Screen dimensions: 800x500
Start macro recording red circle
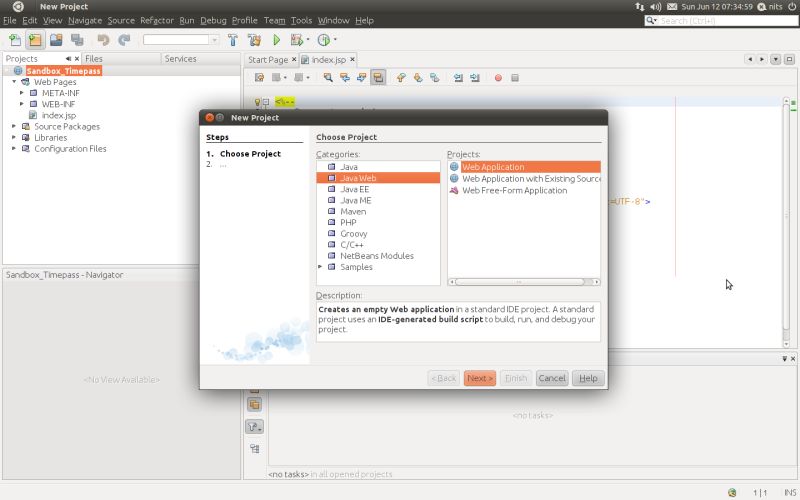coord(498,78)
